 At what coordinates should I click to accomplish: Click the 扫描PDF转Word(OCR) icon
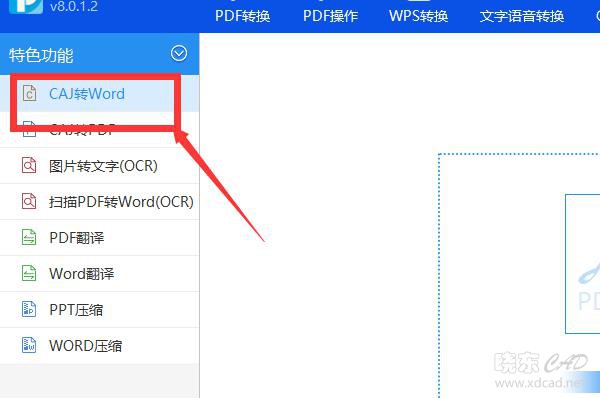[x=29, y=201]
